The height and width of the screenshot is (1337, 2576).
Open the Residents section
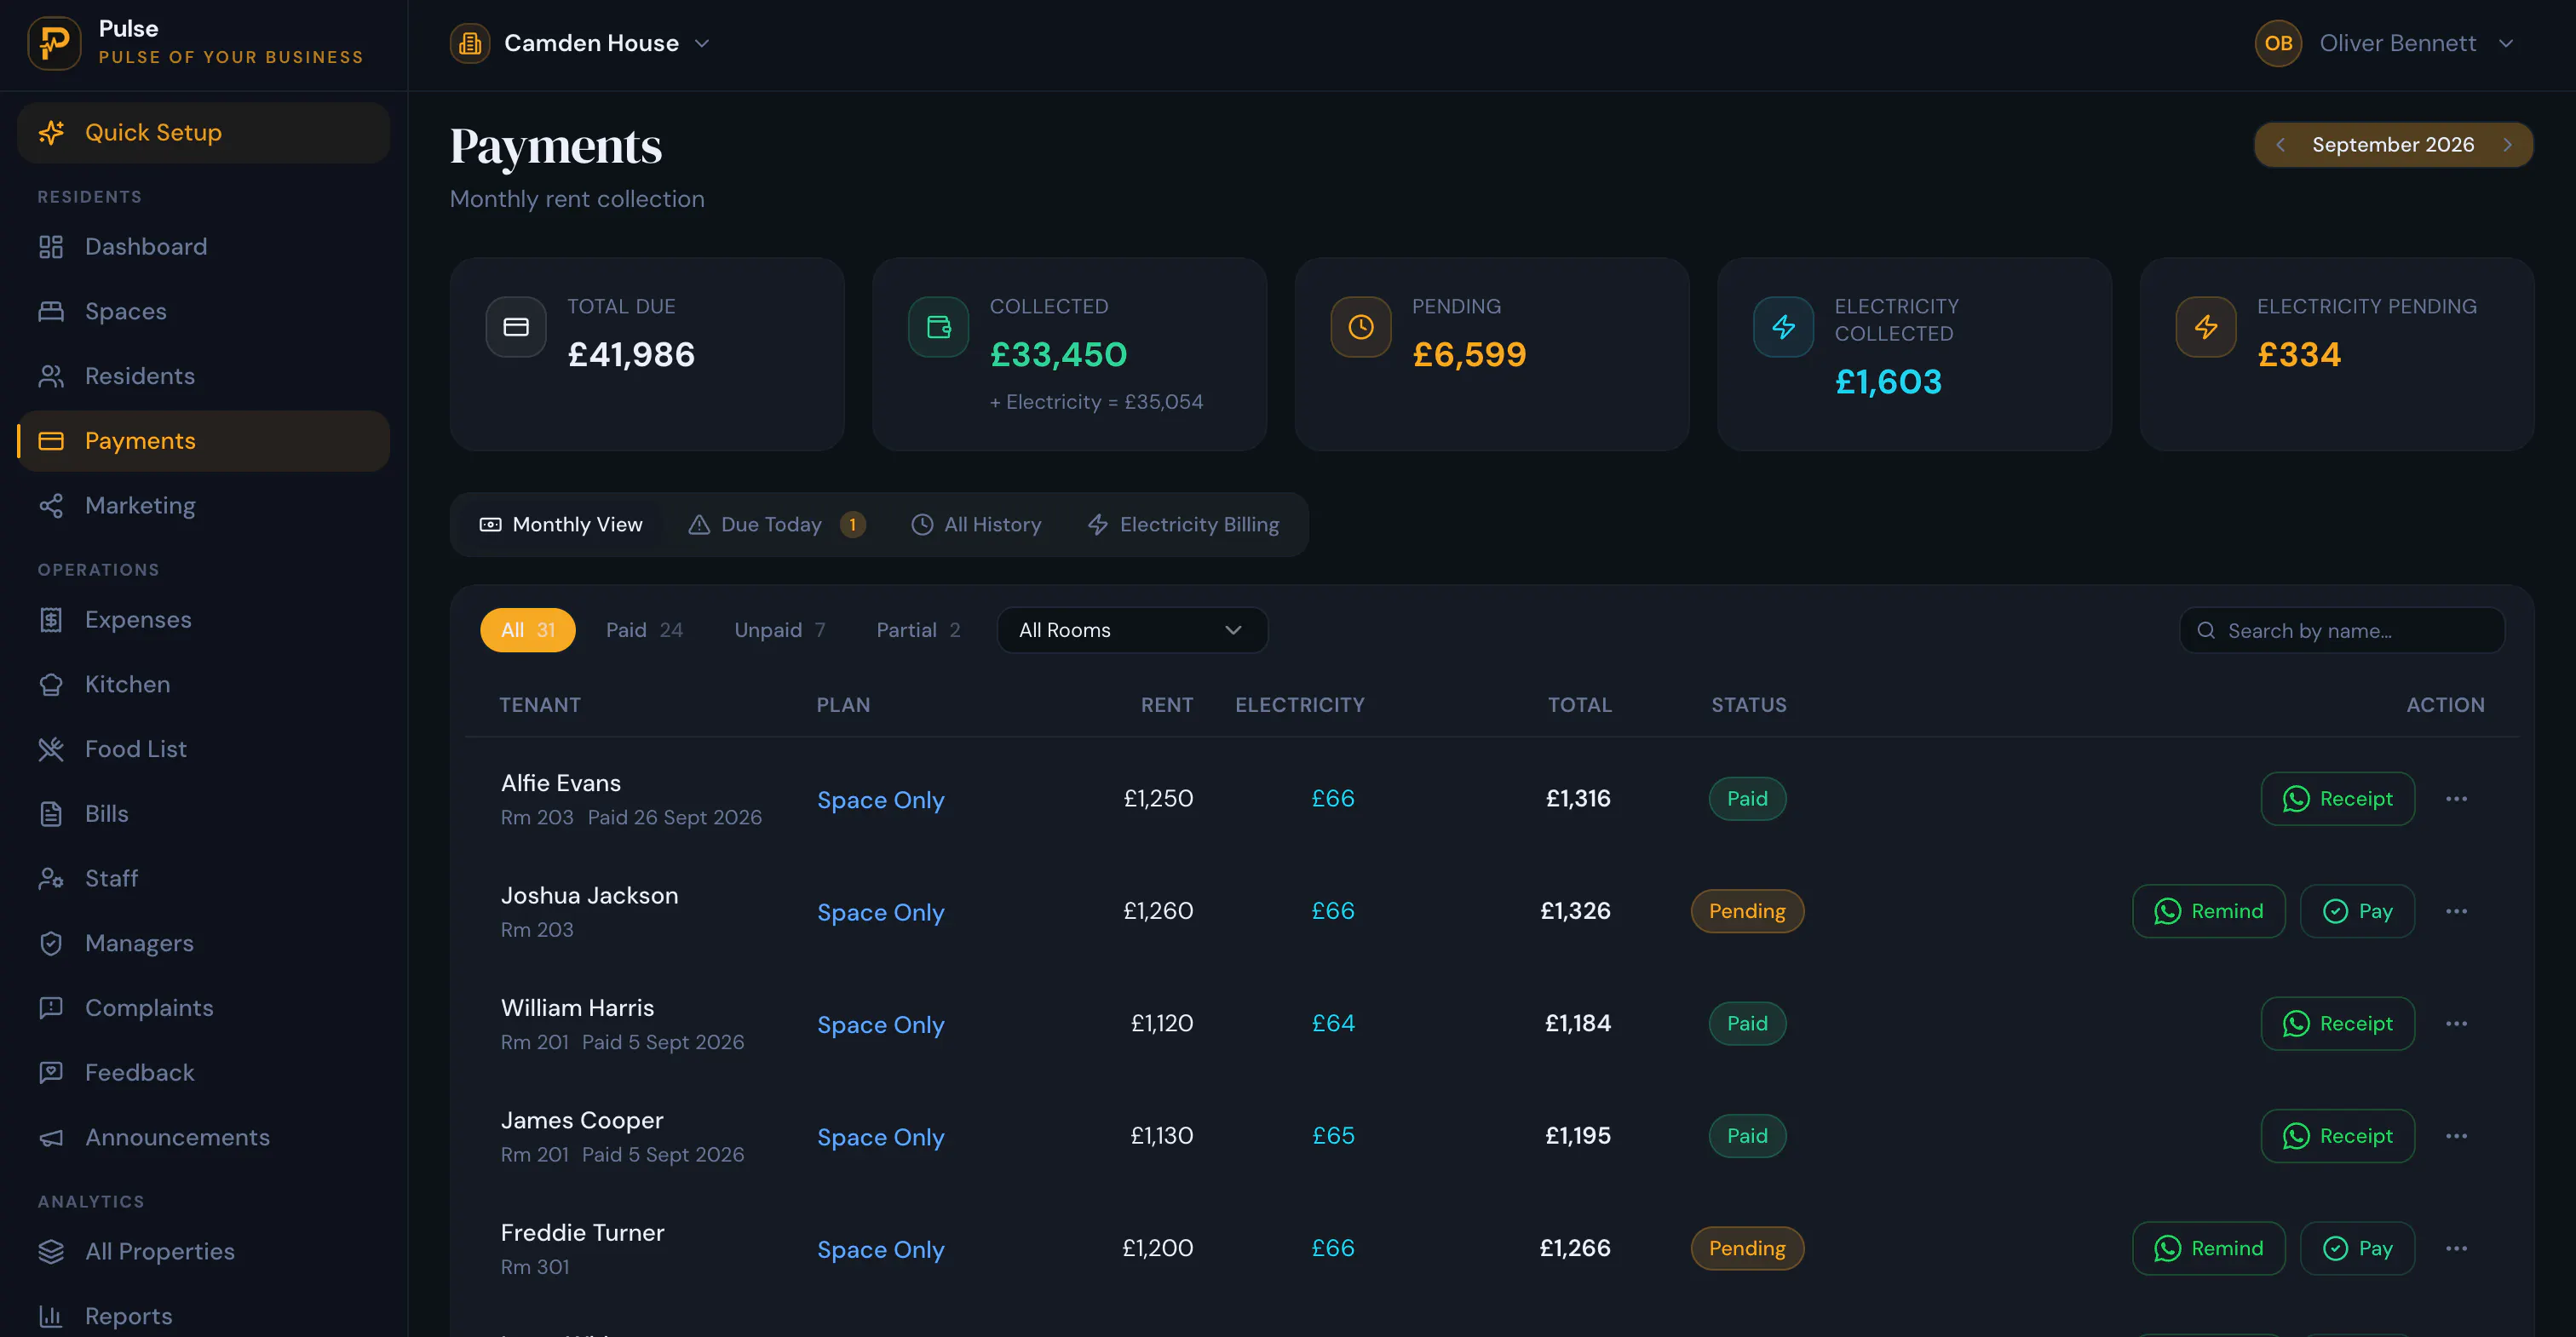(x=203, y=376)
